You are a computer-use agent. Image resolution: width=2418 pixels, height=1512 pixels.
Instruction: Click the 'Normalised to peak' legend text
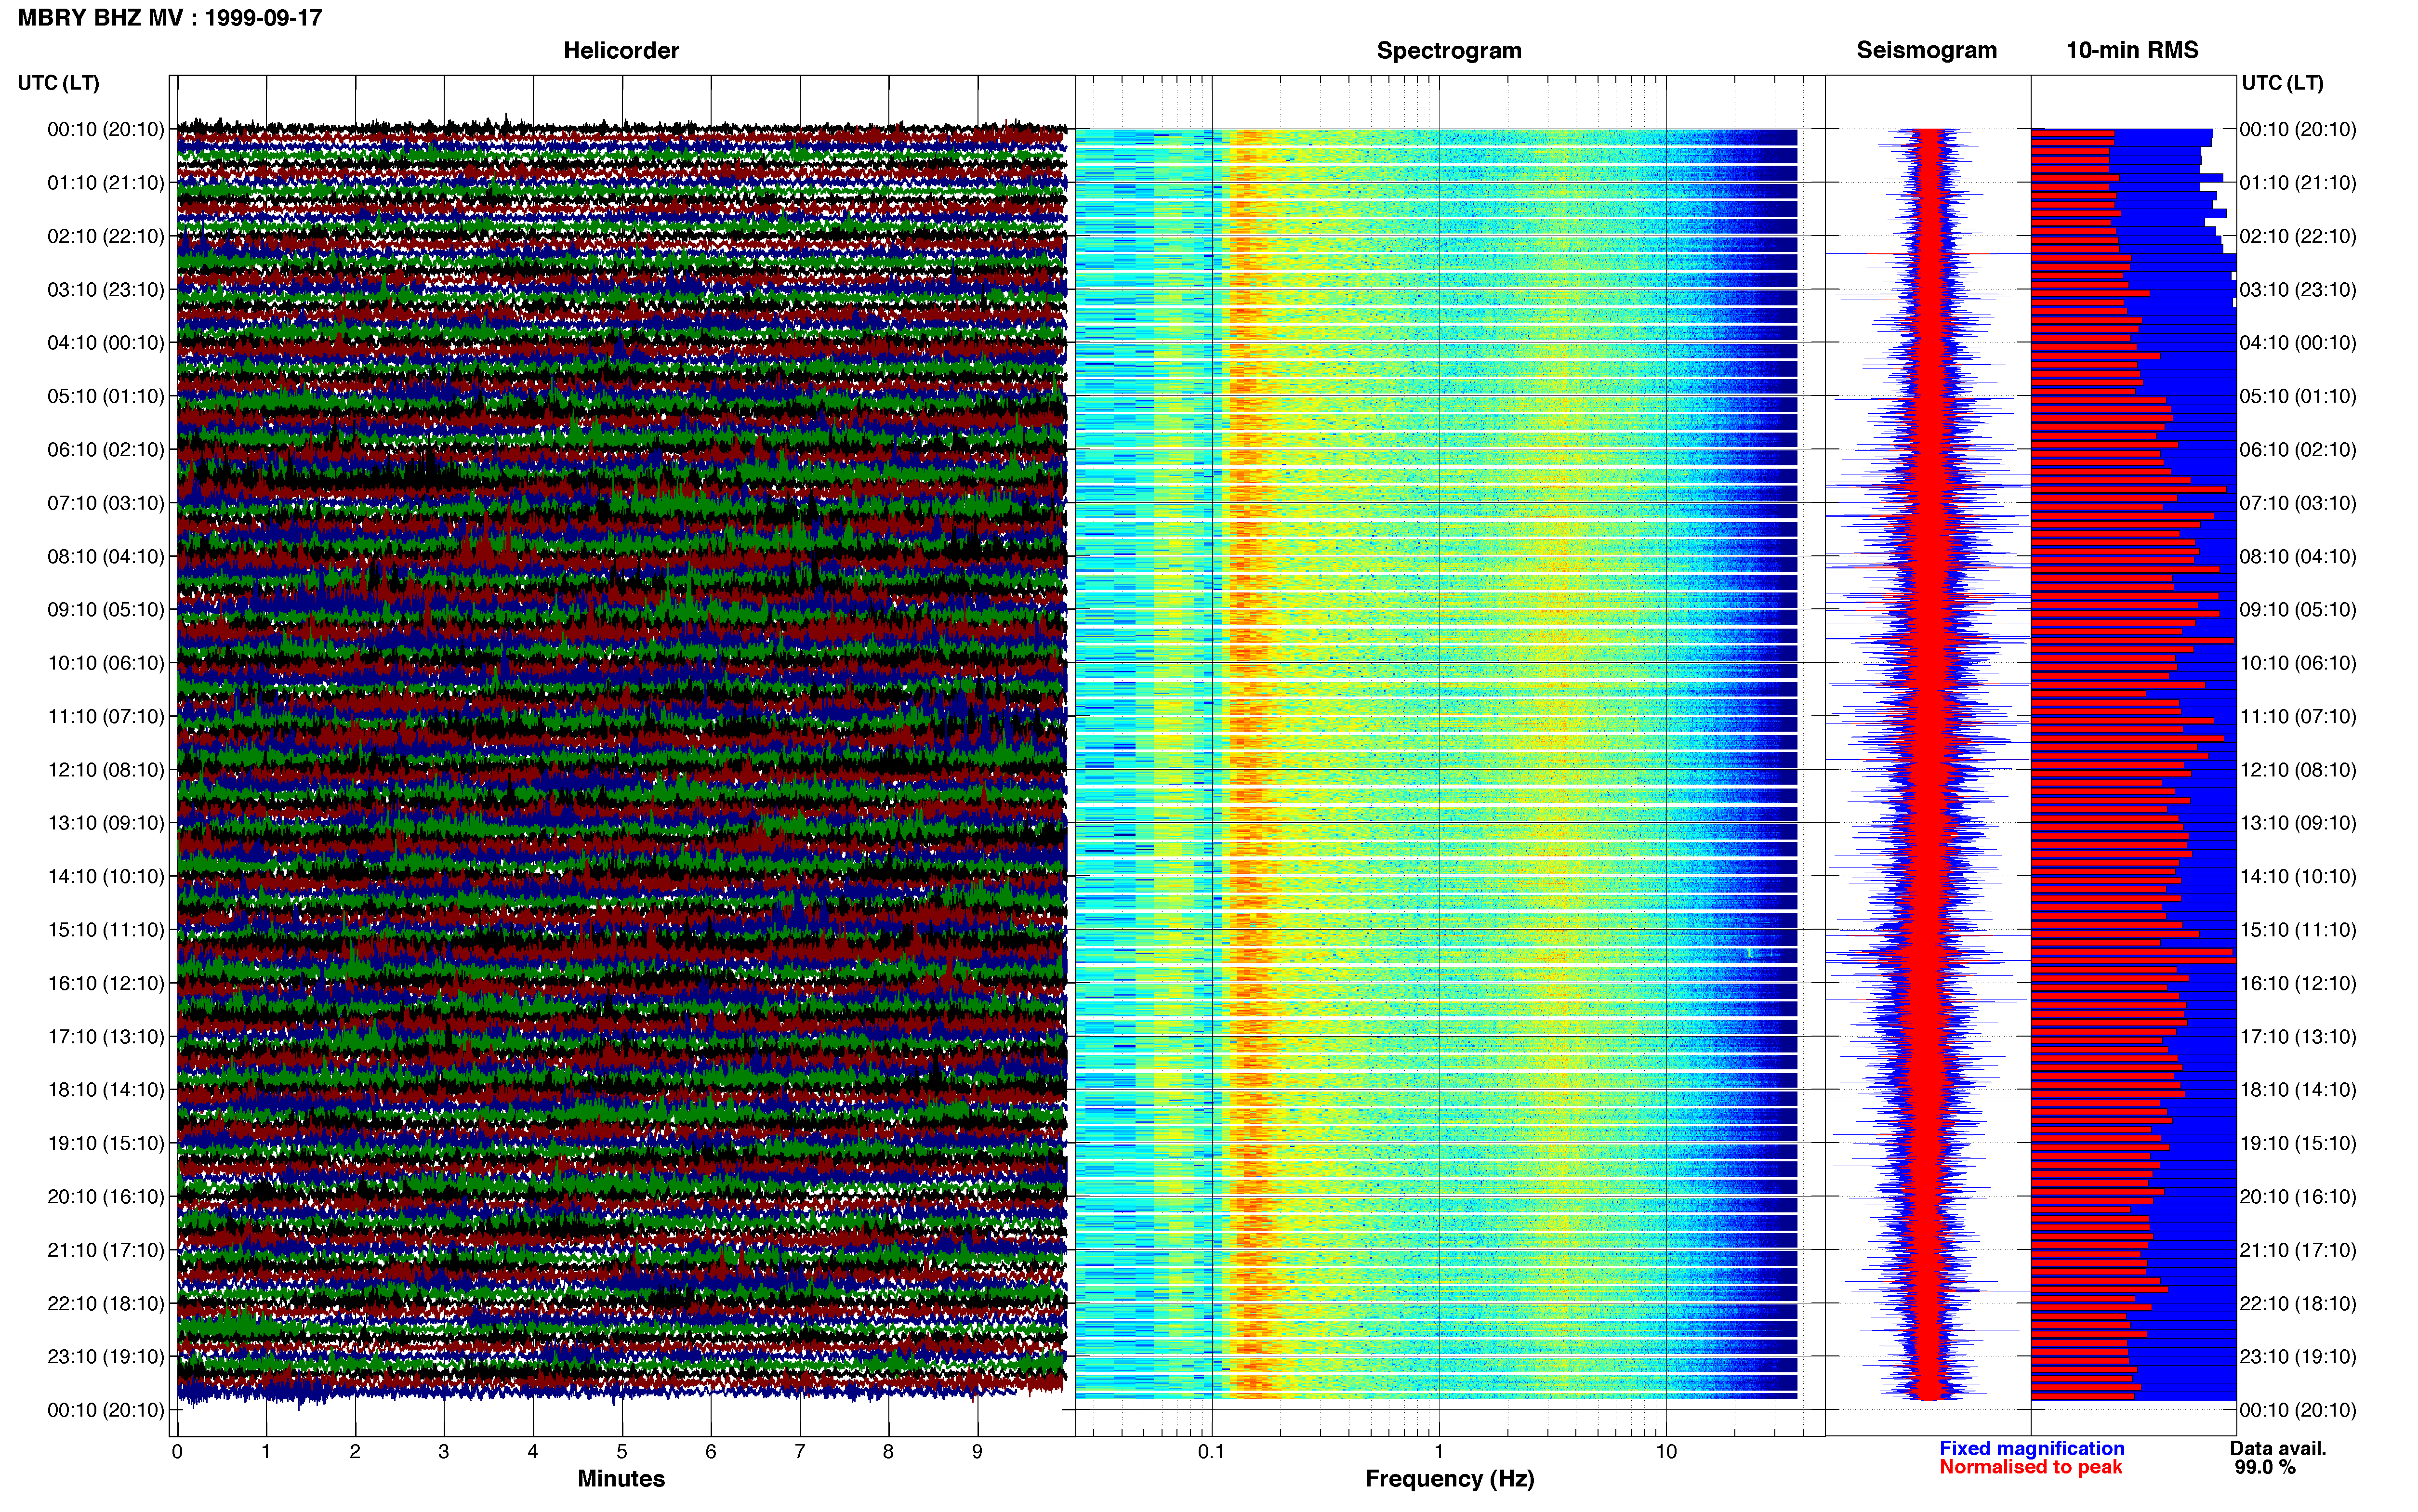2030,1467
